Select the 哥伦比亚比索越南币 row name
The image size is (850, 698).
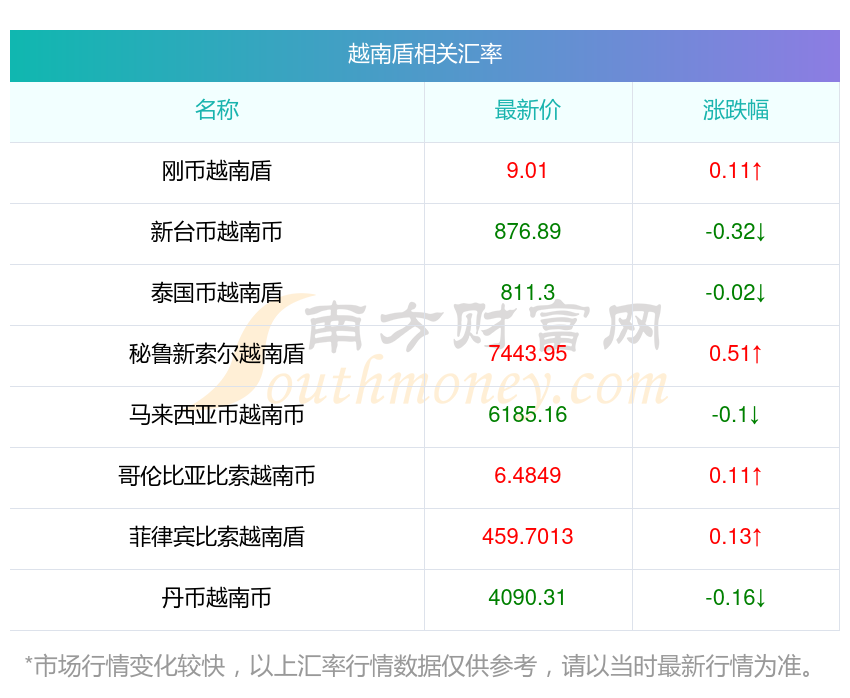[217, 476]
